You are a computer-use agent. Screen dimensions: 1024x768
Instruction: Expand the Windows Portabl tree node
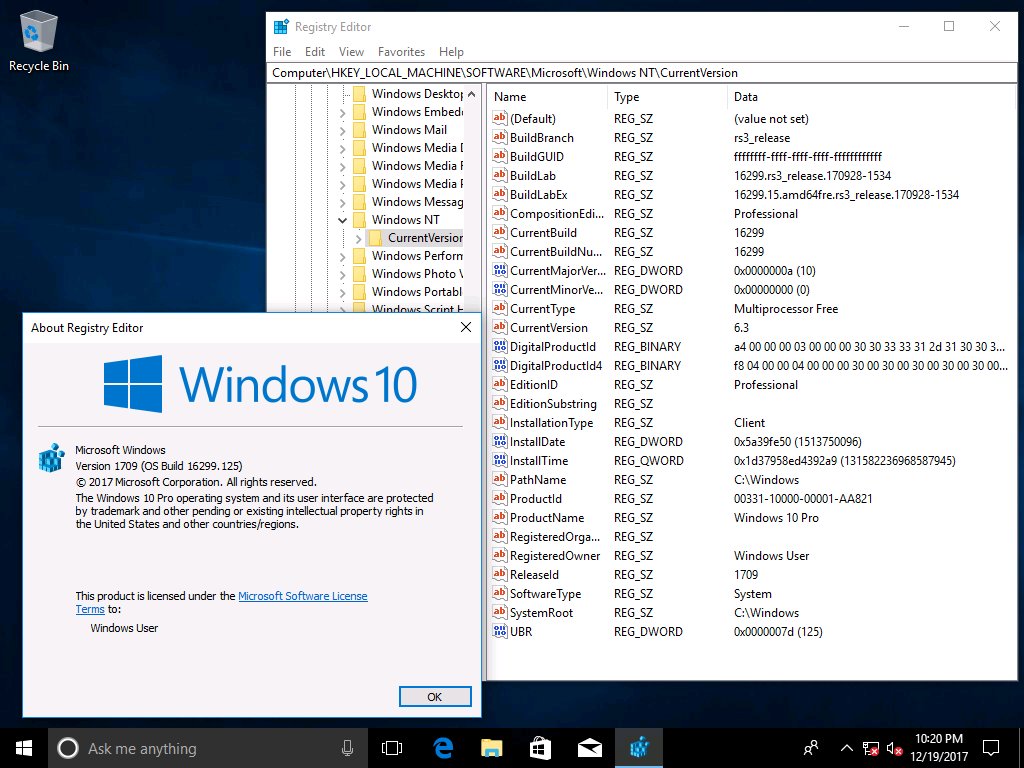pyautogui.click(x=342, y=293)
